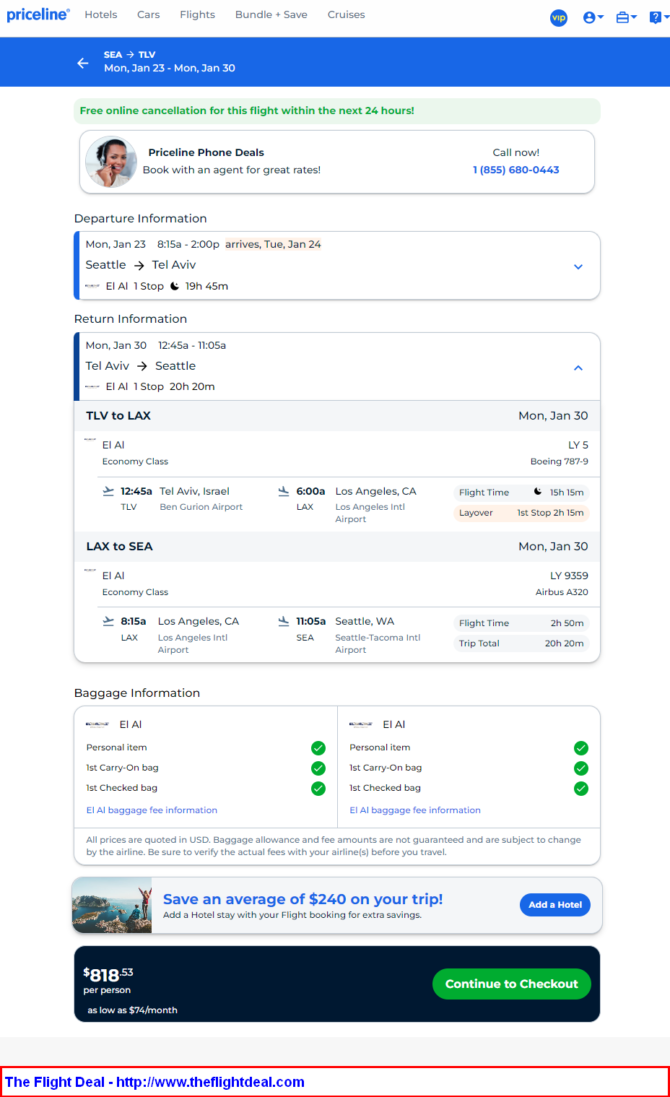Click left card 1st Checked bag checkmark
Screen dimensions: 670x1097
coord(318,788)
